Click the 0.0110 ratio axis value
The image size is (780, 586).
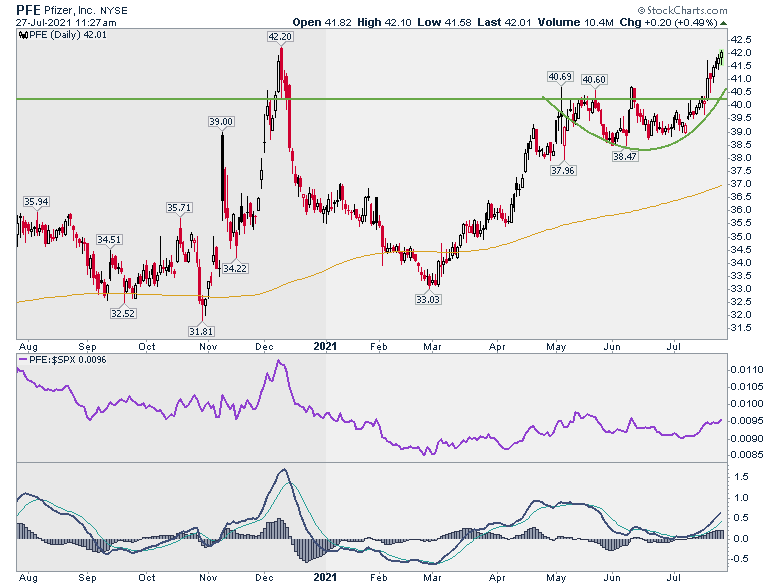point(747,370)
